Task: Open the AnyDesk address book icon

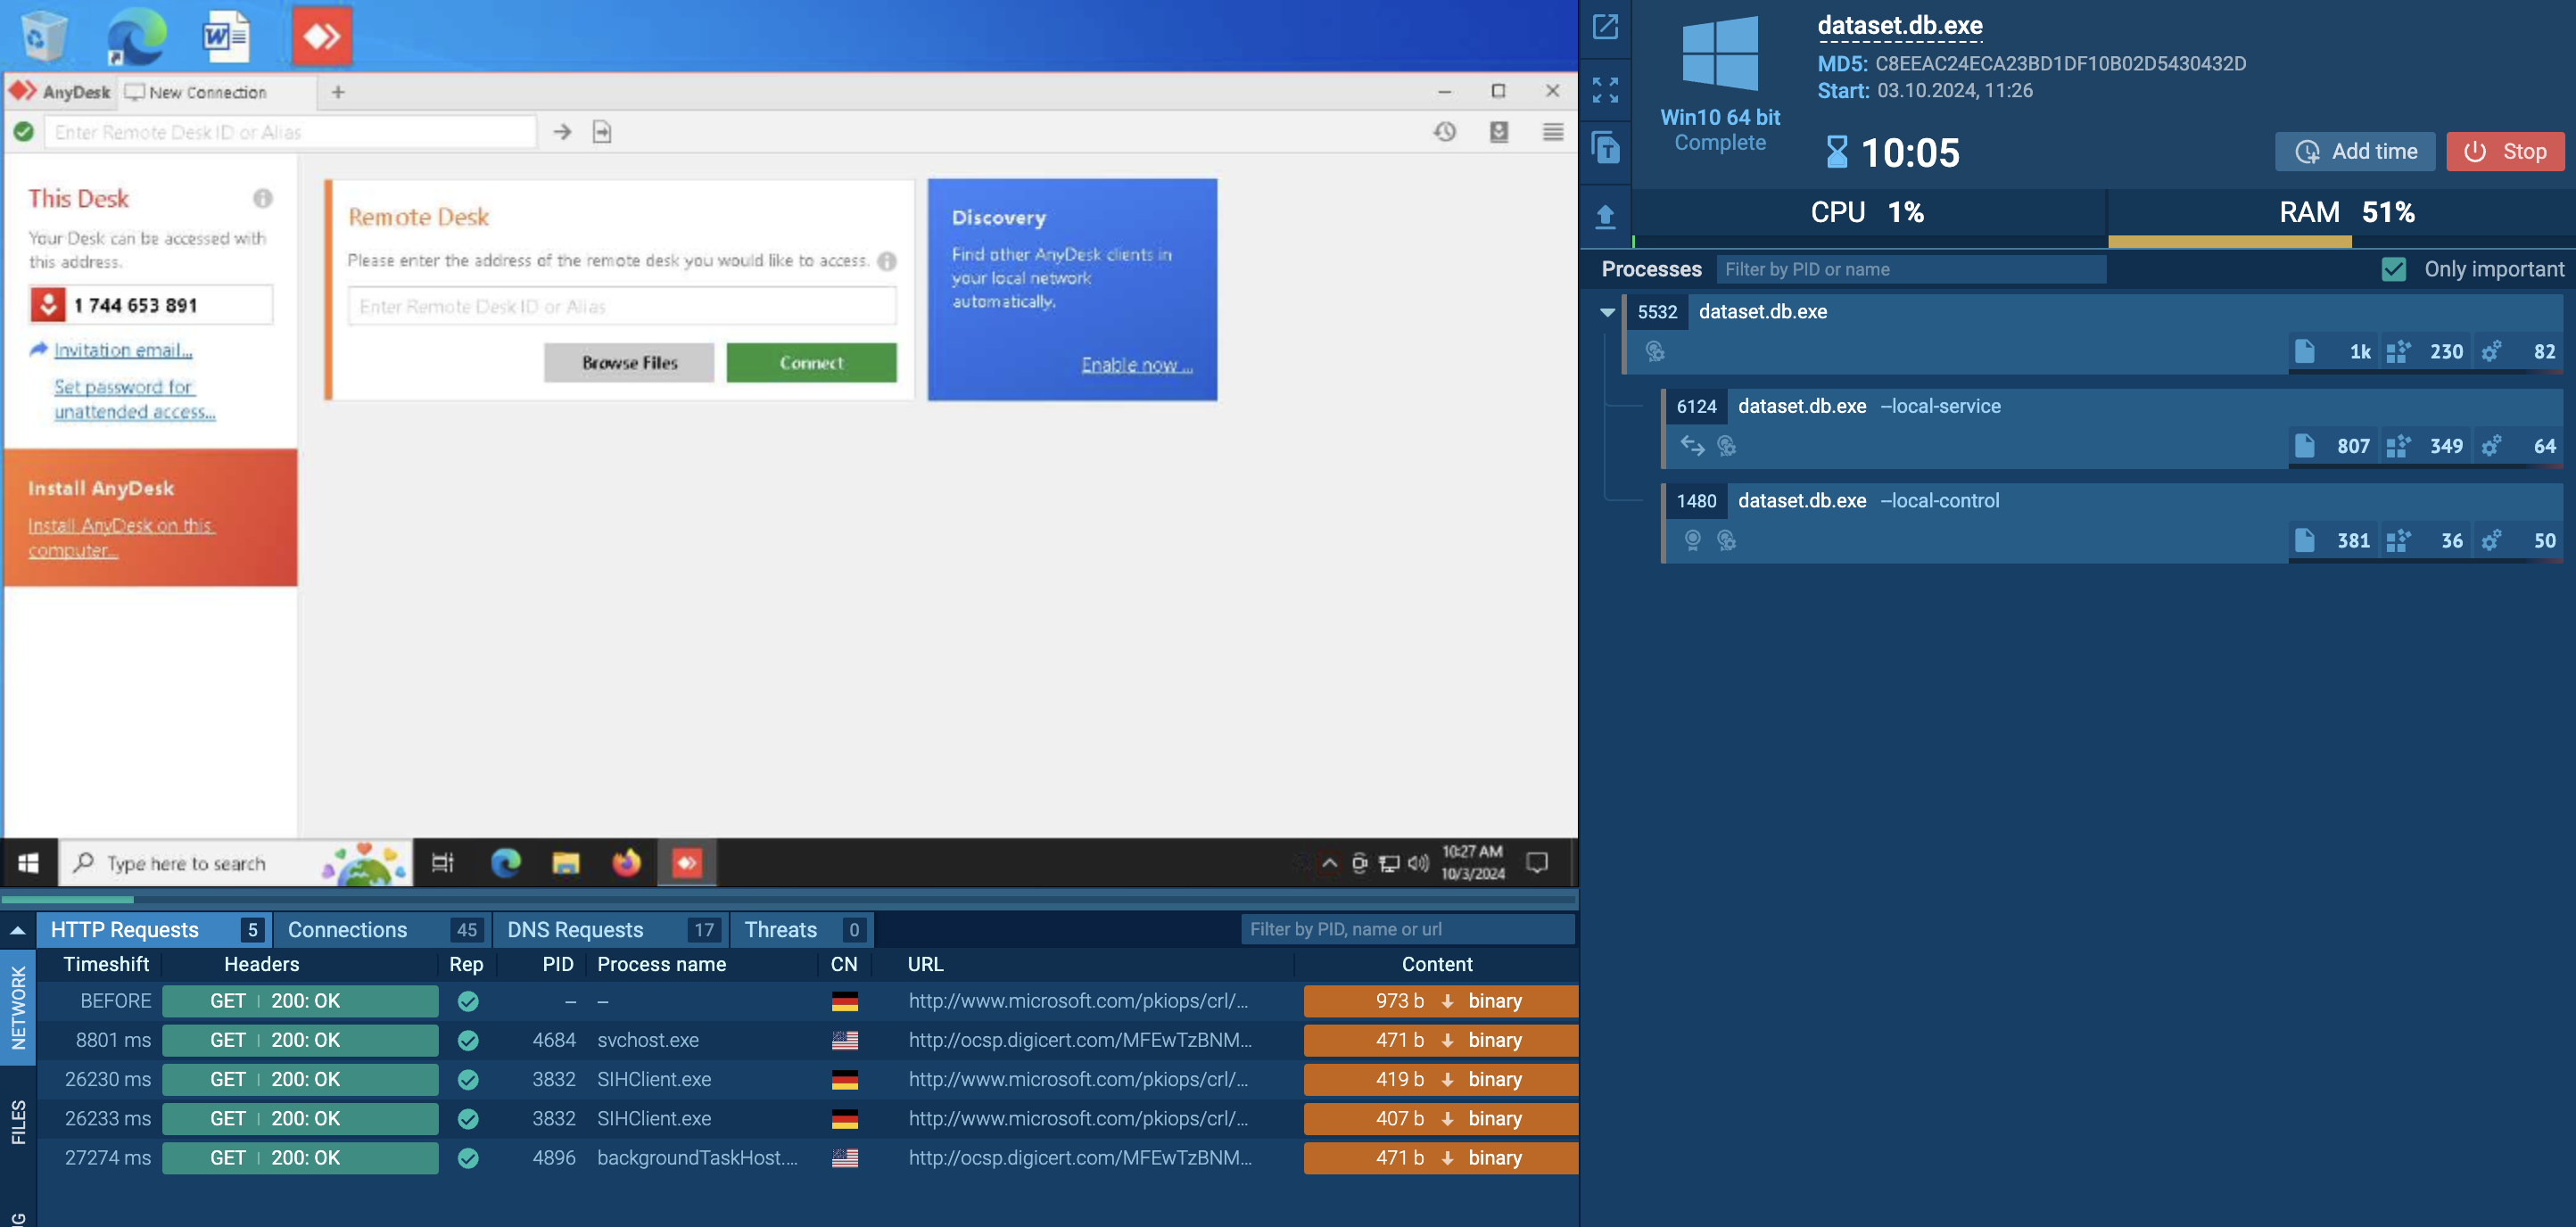Action: (1498, 132)
